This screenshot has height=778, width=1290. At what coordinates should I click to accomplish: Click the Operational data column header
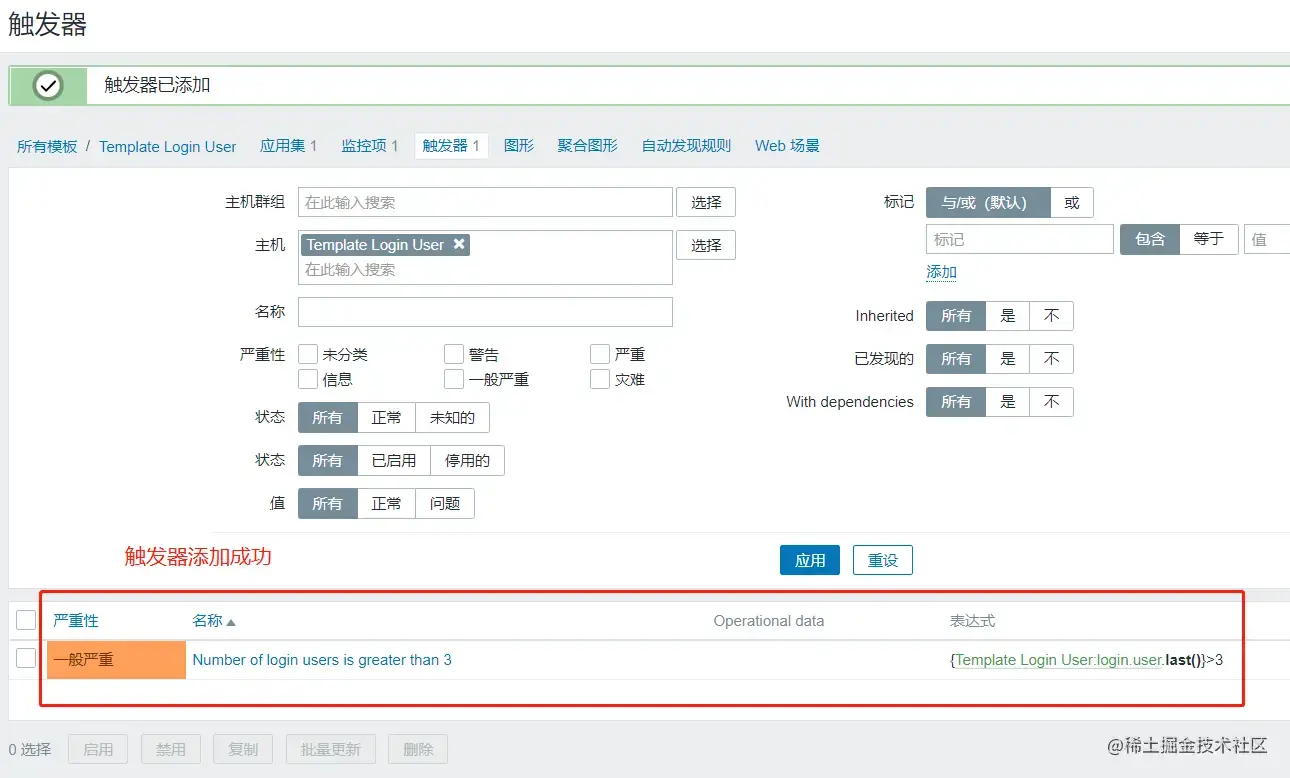769,621
